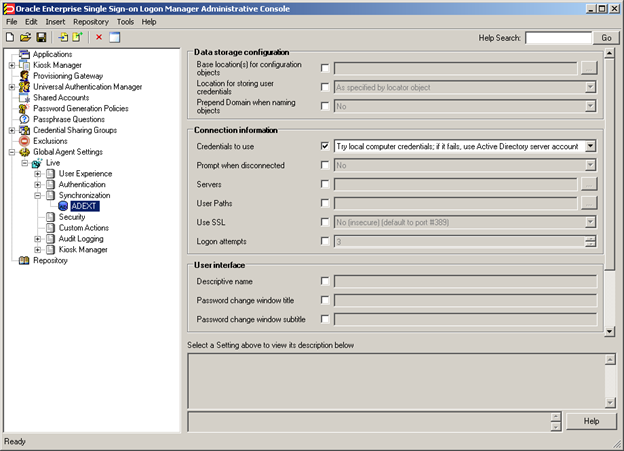The width and height of the screenshot is (624, 451).
Task: Click the Go button for Help Search
Action: click(606, 38)
